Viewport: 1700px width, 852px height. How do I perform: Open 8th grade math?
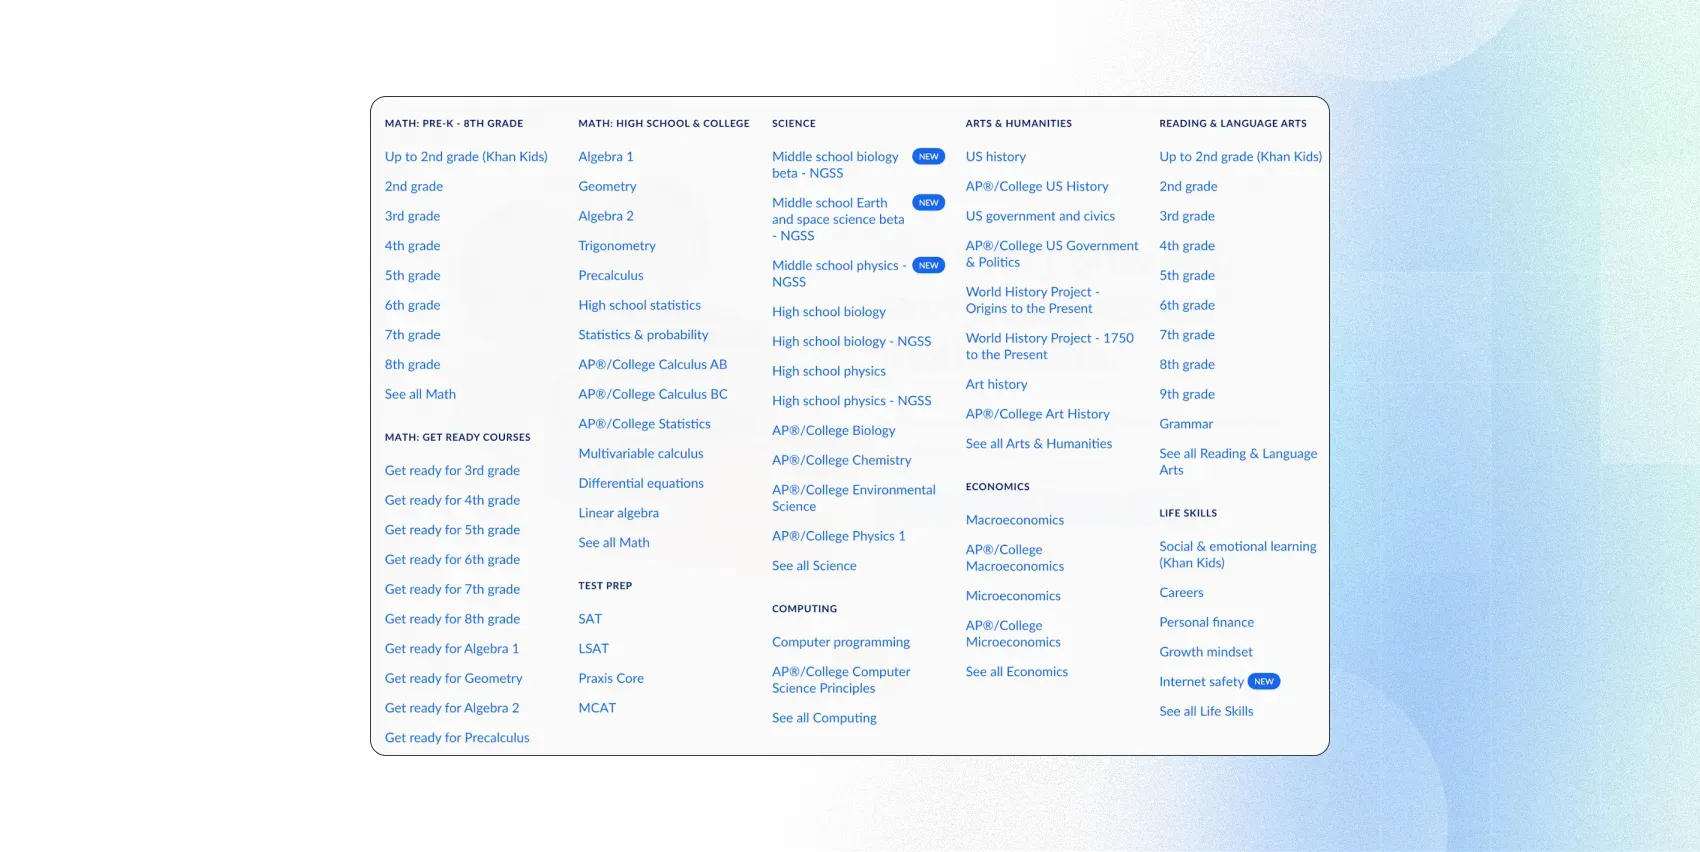pyautogui.click(x=412, y=365)
